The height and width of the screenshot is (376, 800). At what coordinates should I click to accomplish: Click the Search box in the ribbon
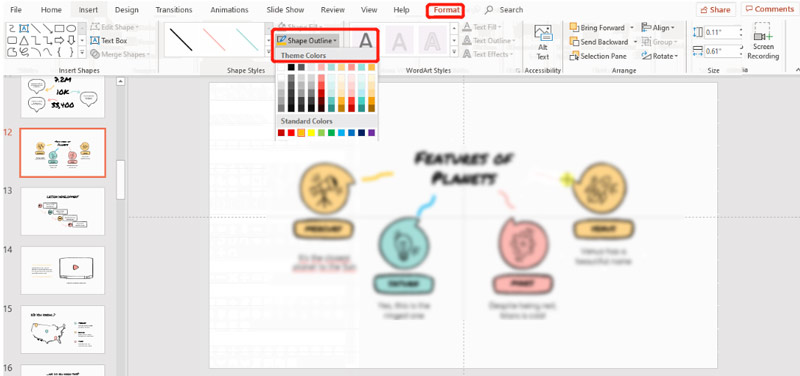point(511,10)
